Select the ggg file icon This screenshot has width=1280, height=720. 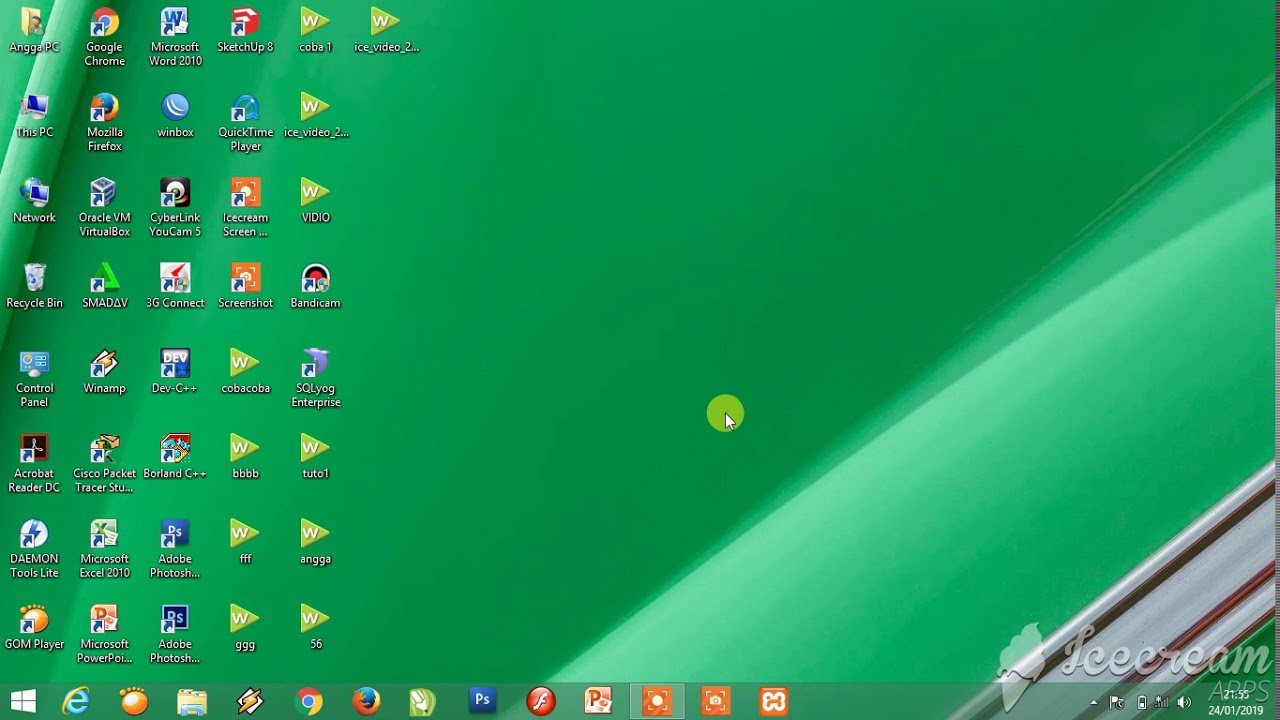click(245, 627)
